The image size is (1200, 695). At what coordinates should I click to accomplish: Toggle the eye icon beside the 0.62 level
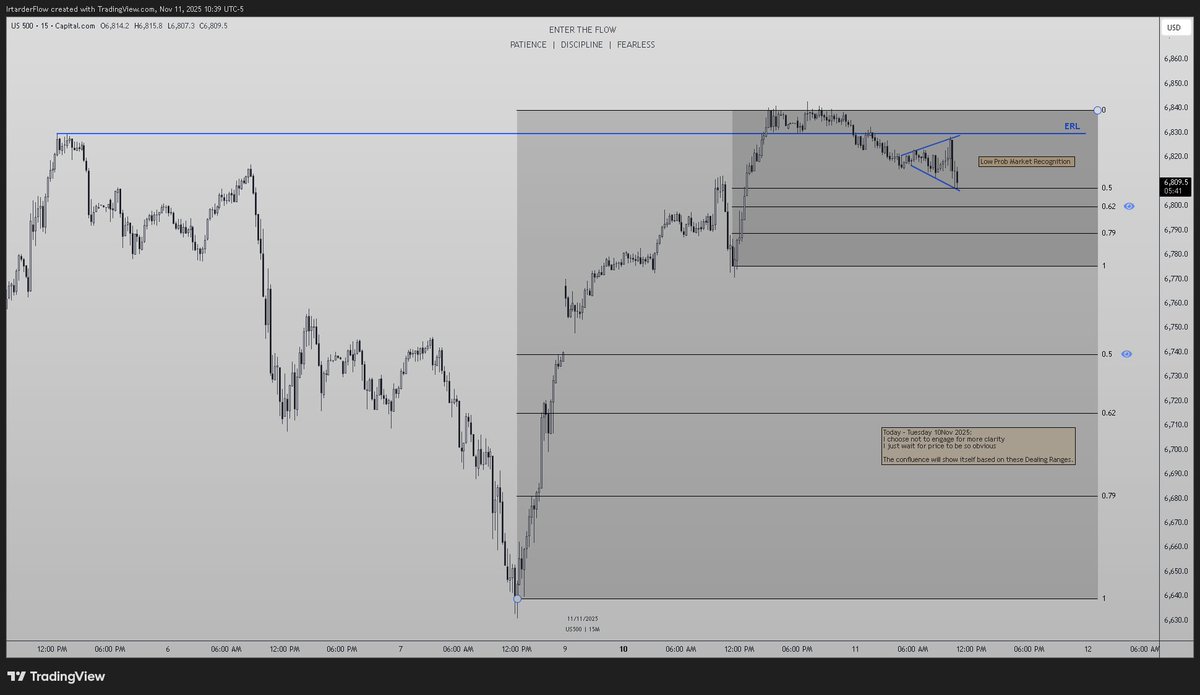pyautogui.click(x=1129, y=205)
